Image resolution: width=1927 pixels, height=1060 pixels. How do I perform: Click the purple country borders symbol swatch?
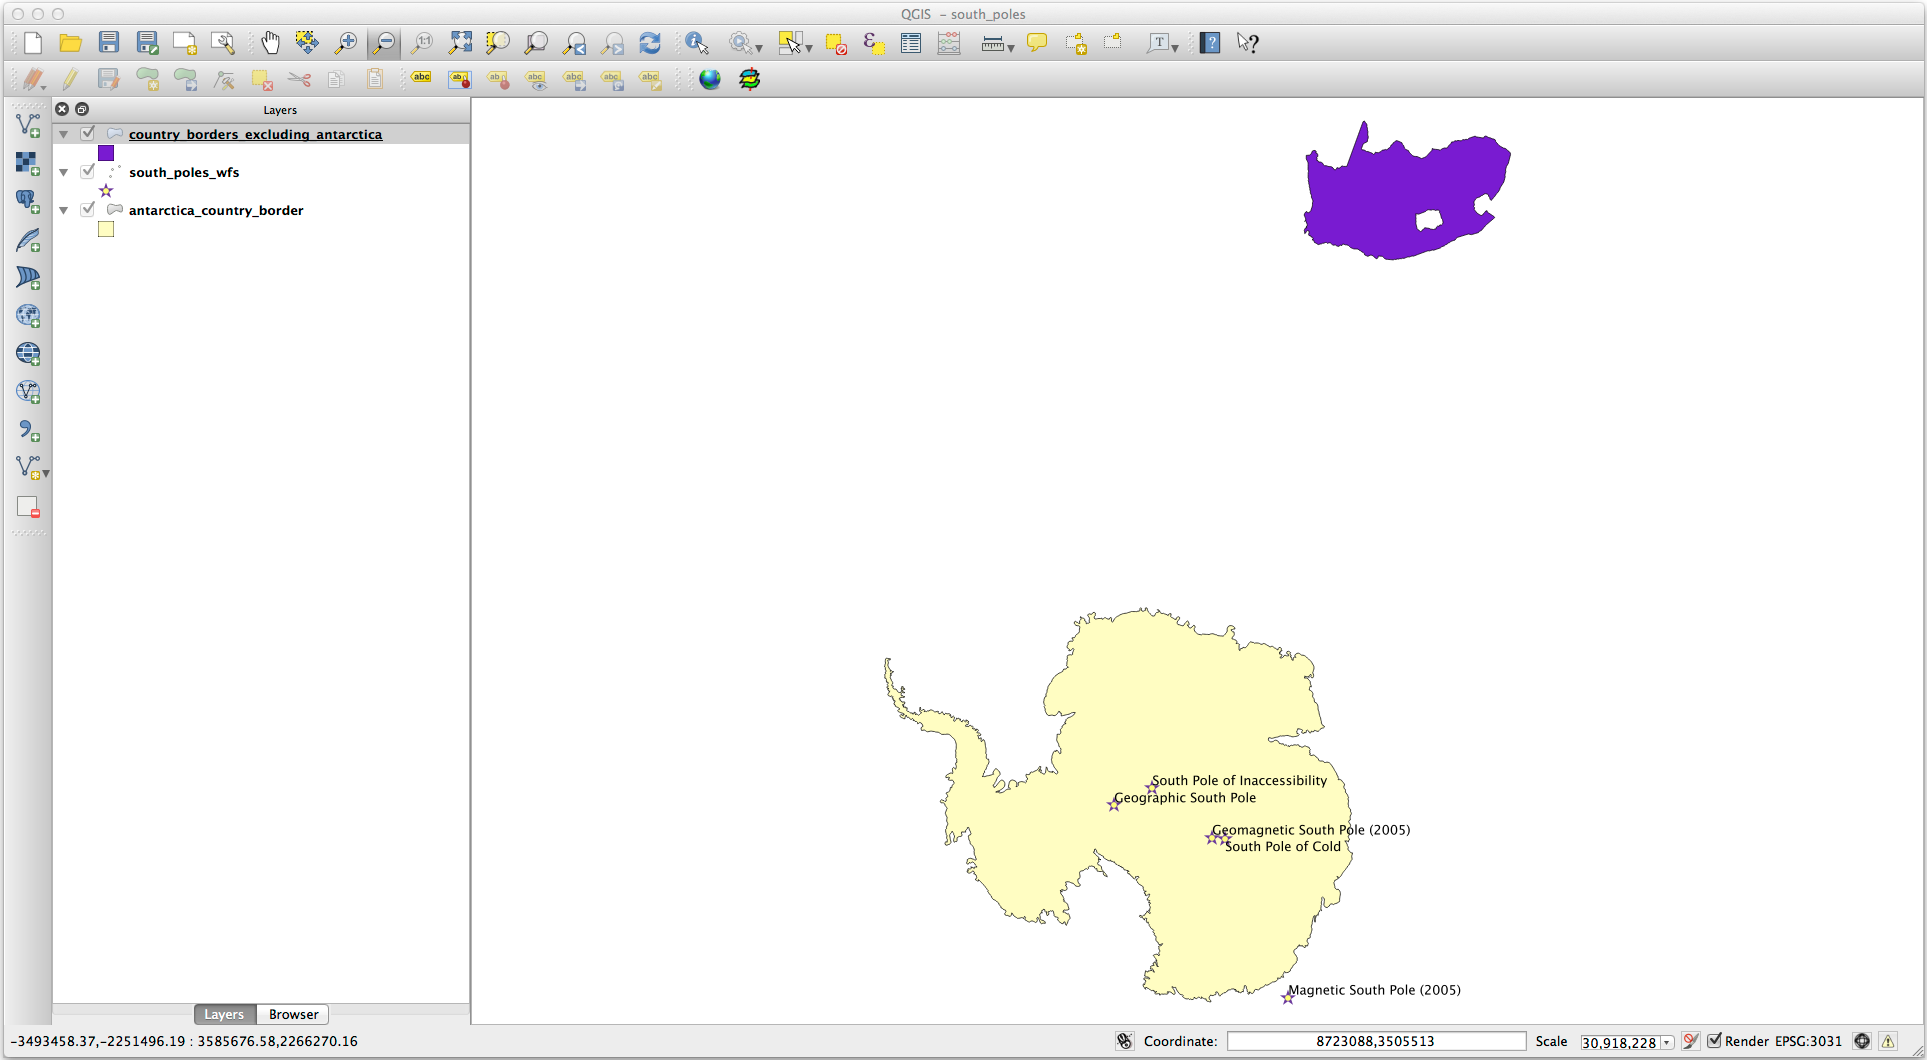[106, 153]
